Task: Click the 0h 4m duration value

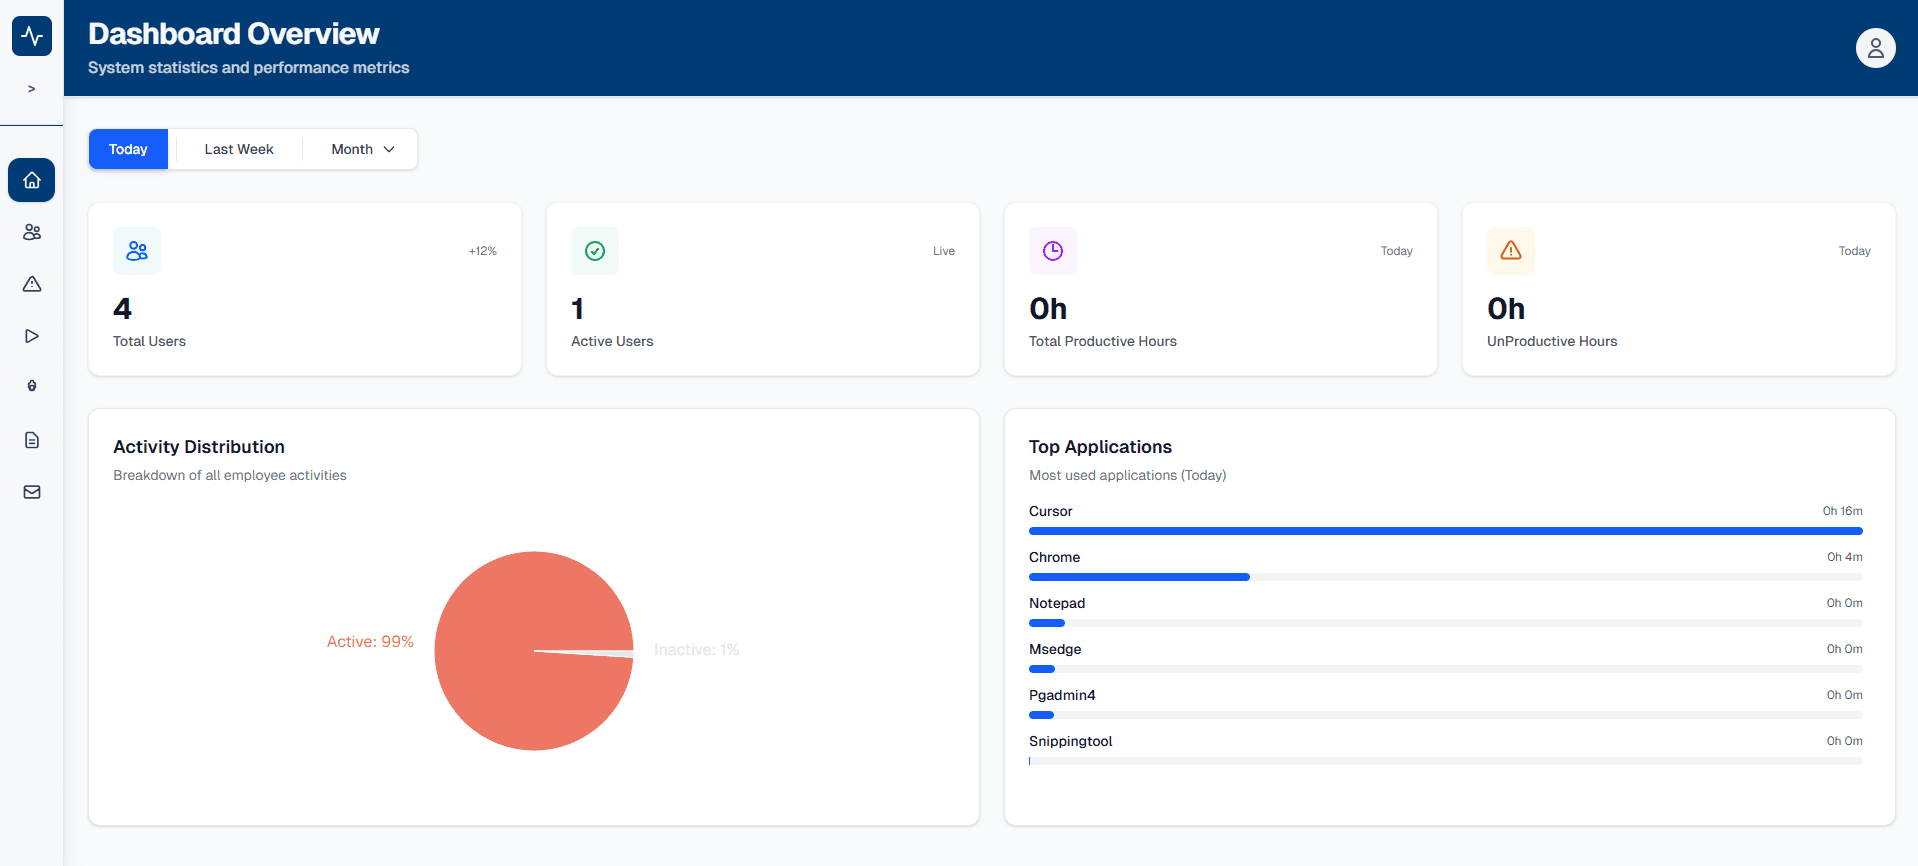Action: [1845, 557]
